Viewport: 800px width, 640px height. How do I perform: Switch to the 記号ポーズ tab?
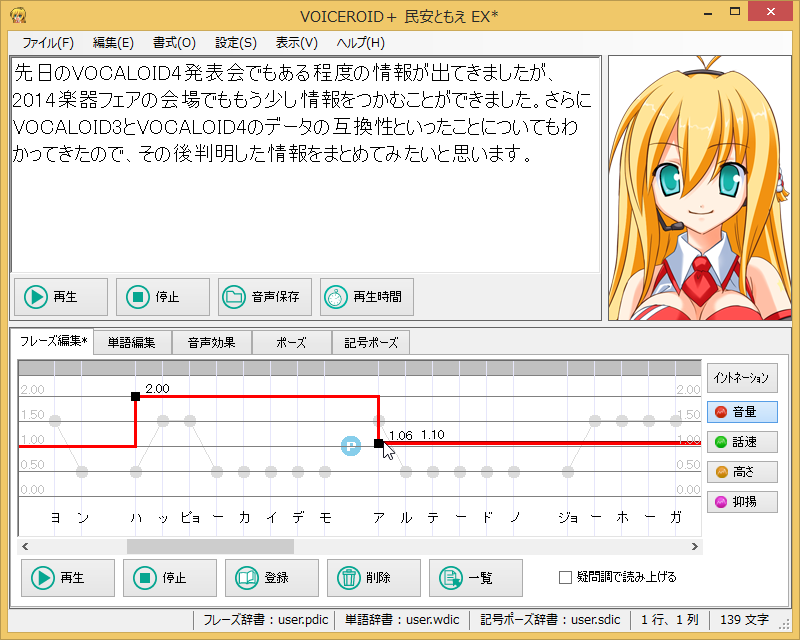371,342
